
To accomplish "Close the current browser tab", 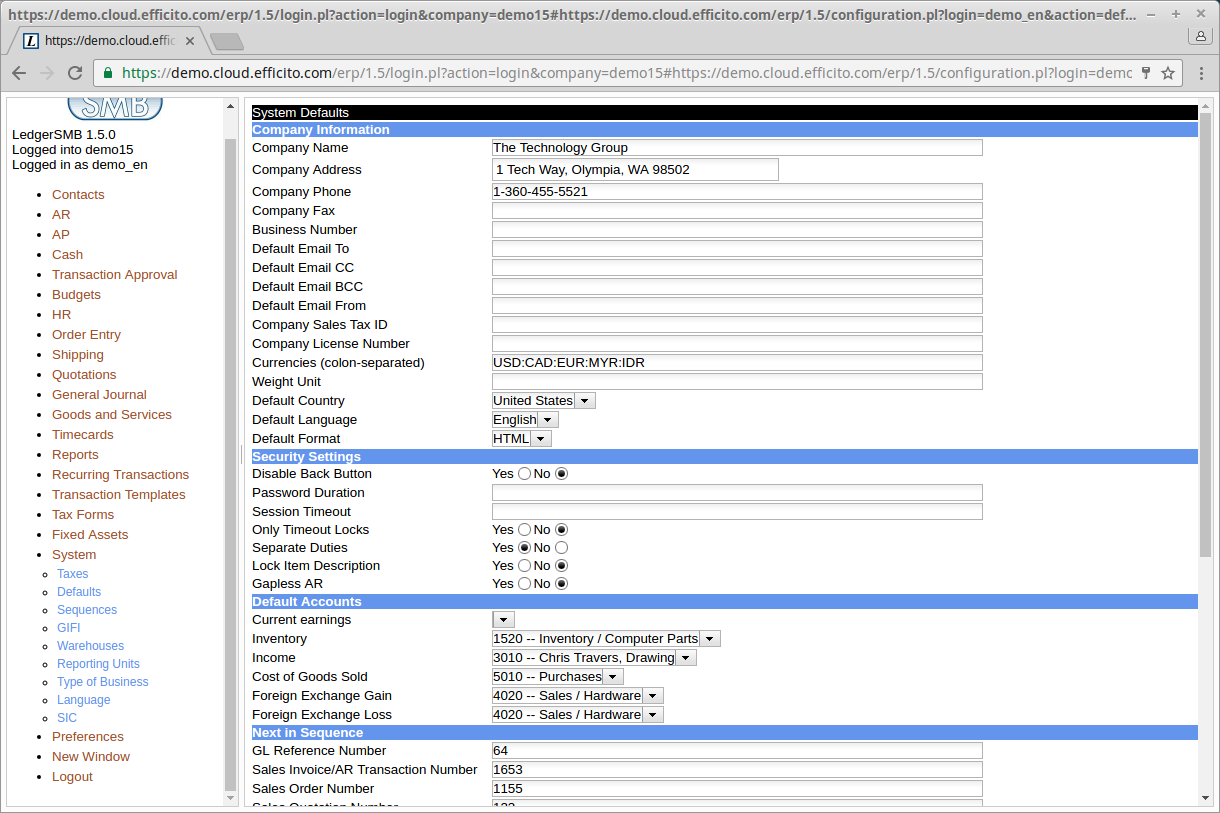I will click(x=190, y=41).
